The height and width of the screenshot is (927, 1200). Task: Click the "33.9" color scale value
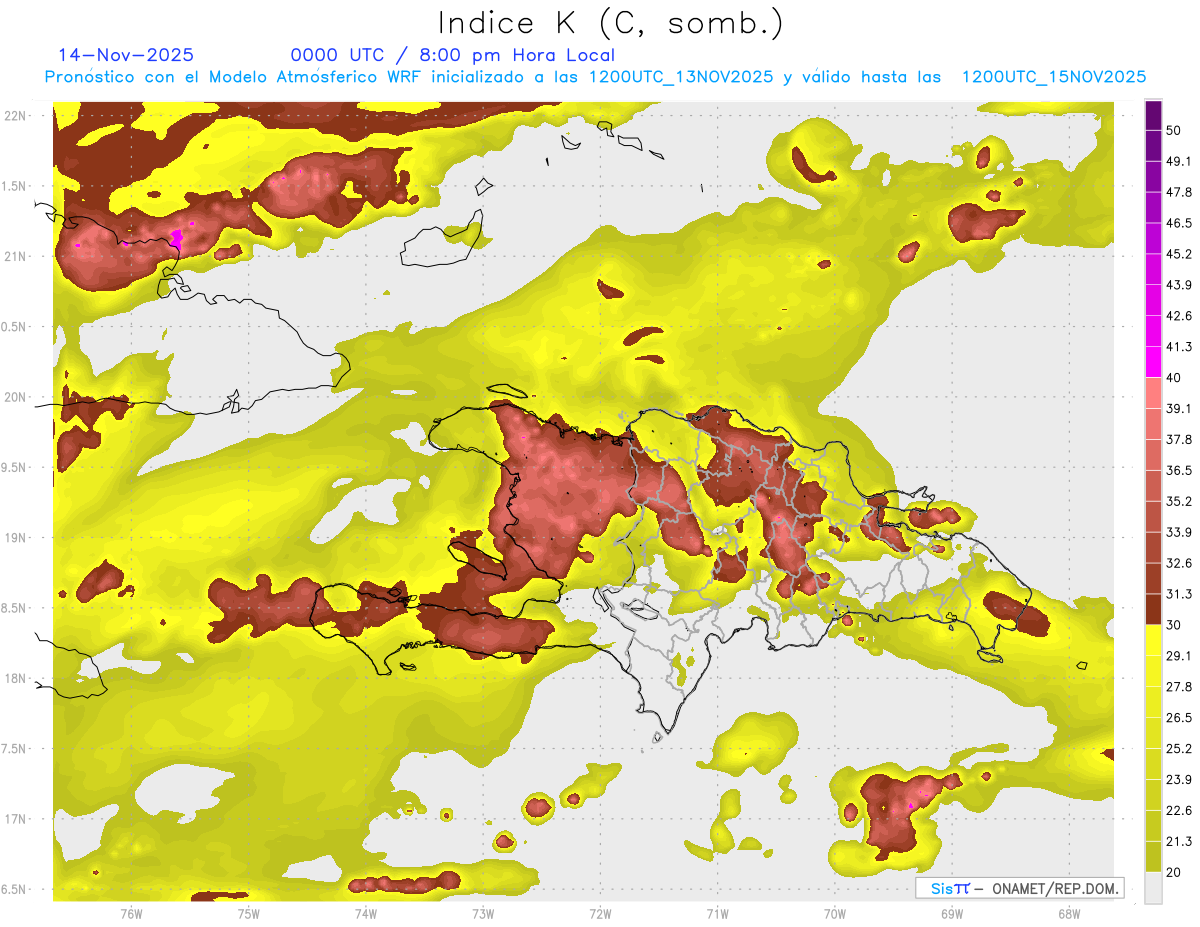[1178, 532]
